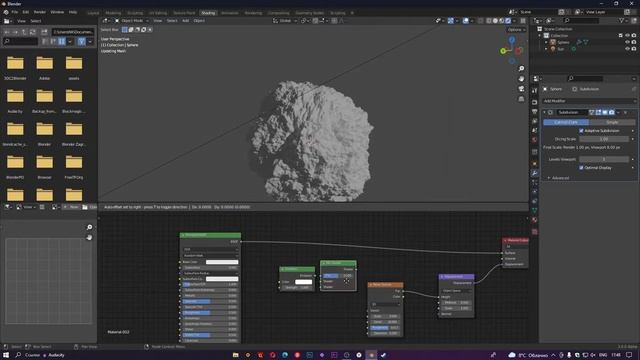The height and width of the screenshot is (360, 640).
Task: Toggle Subdivision modifier edit mode display icon
Action: [598, 112]
